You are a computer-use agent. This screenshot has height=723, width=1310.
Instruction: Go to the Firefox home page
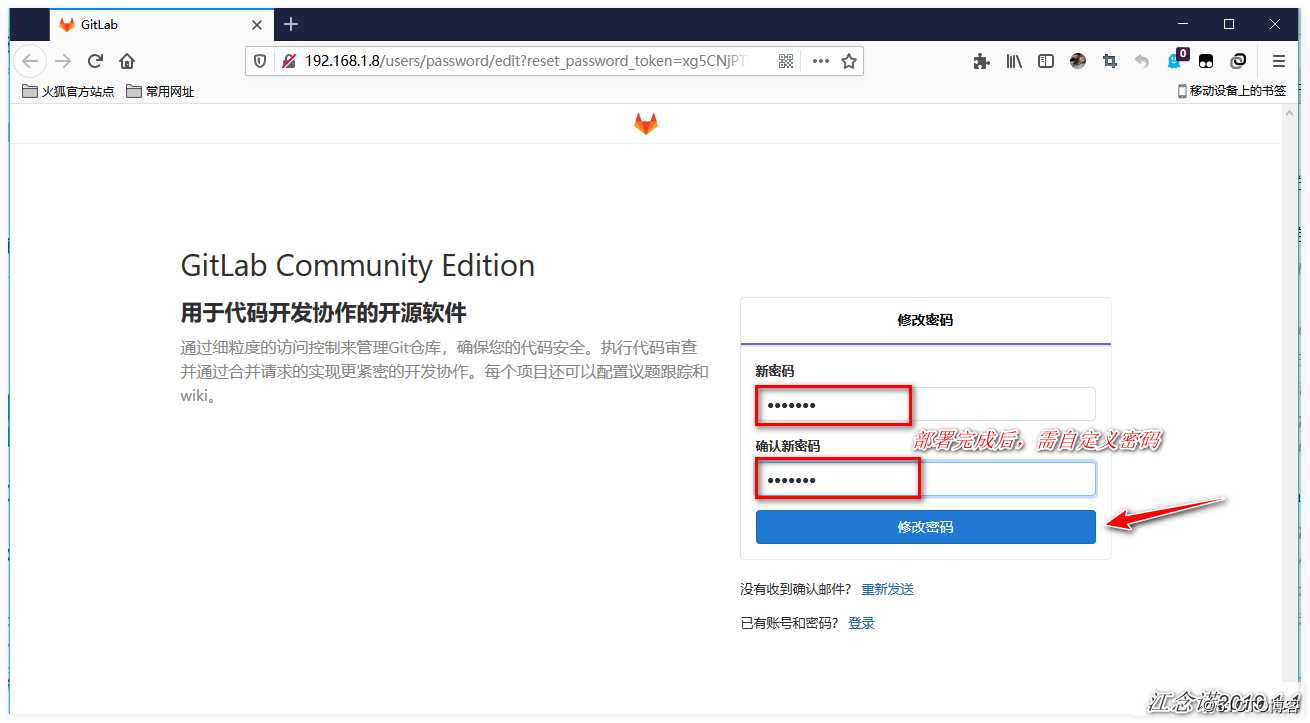[x=126, y=61]
